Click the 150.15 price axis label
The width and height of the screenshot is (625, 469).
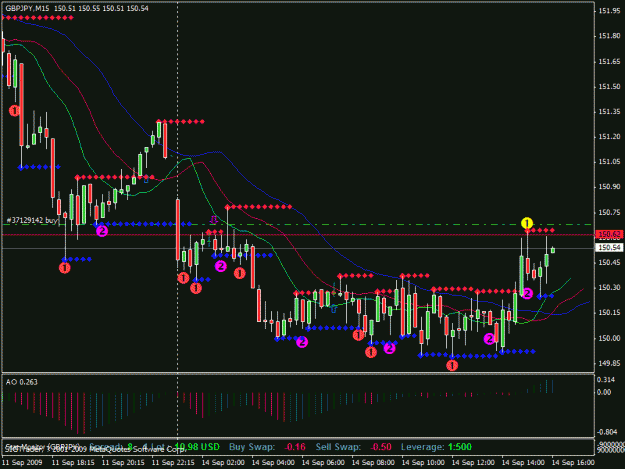pos(609,313)
